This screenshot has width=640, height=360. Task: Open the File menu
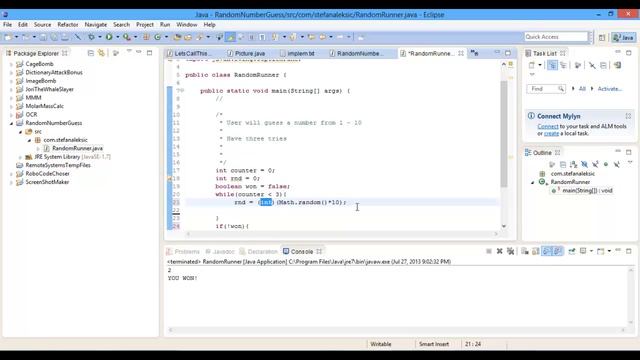[7, 25]
